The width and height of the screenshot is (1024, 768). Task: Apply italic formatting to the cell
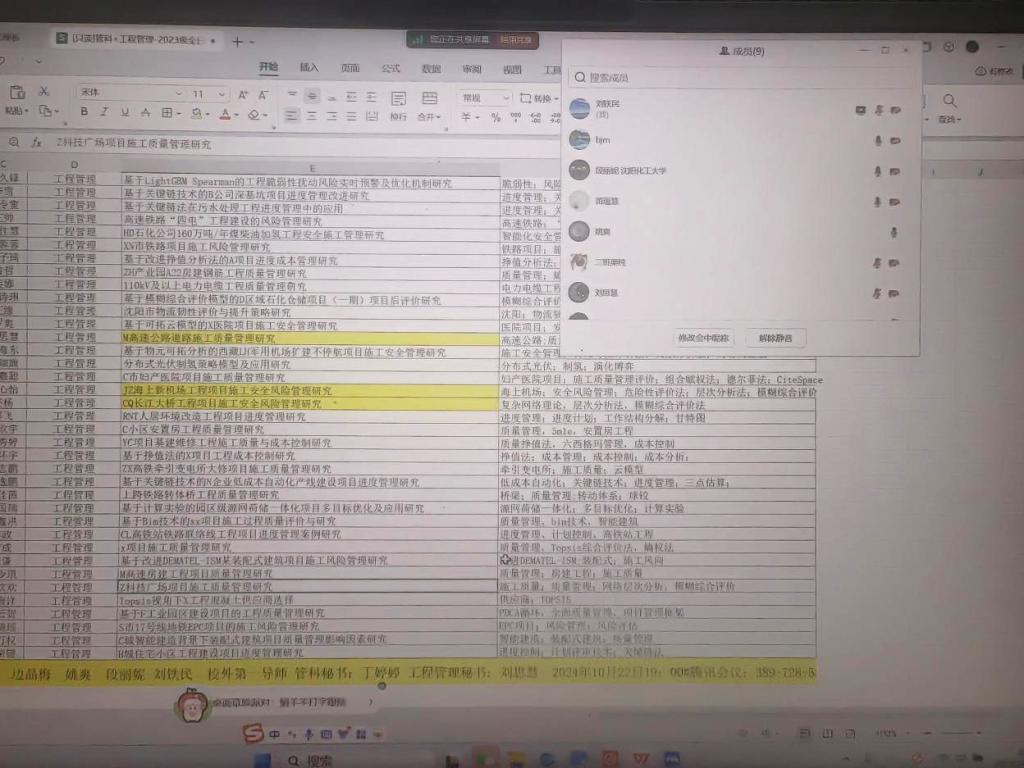pos(103,112)
